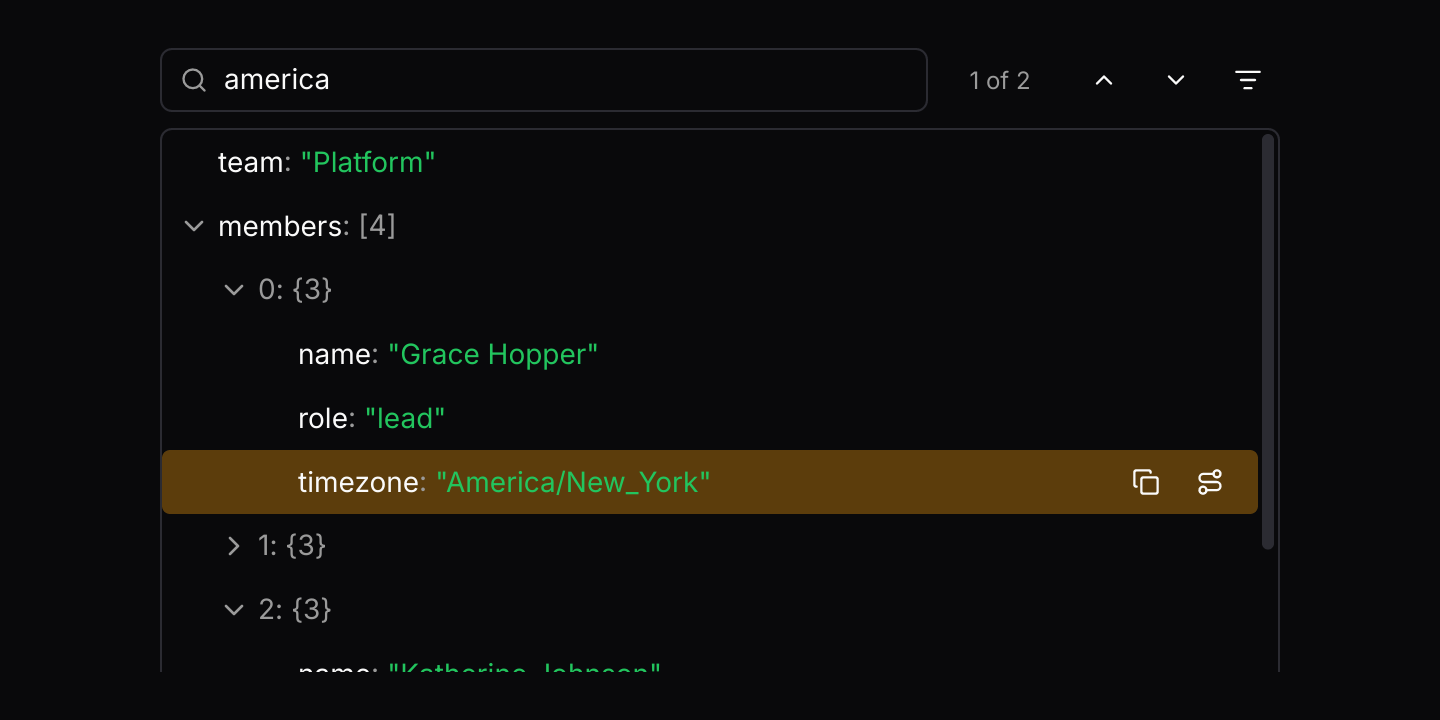Image resolution: width=1440 pixels, height=720 pixels.
Task: Select the highlighted timezone row
Action: [x=710, y=482]
